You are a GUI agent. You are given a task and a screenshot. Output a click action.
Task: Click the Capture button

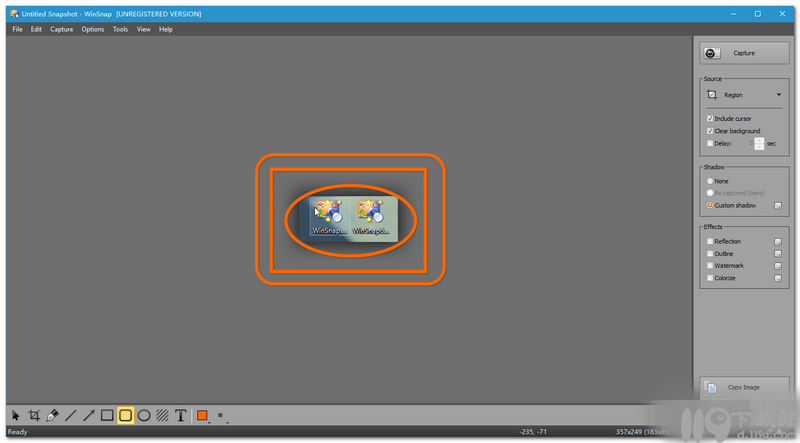click(x=744, y=53)
